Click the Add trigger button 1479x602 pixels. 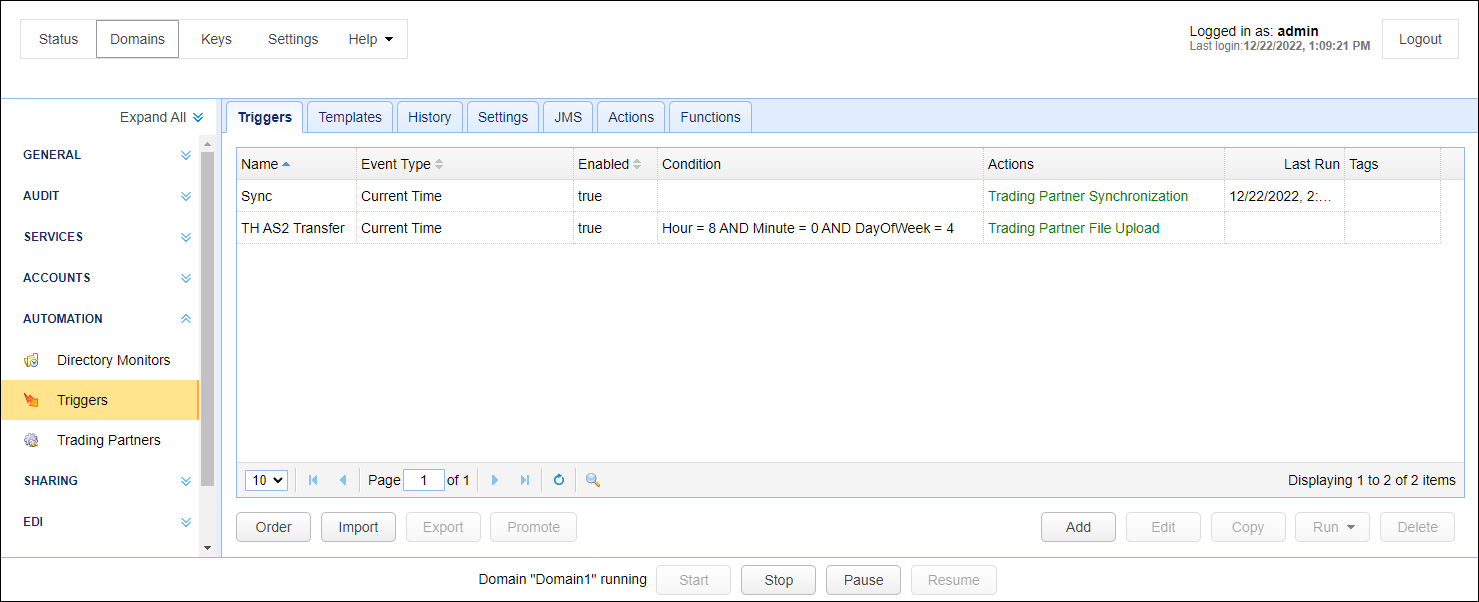click(1078, 527)
